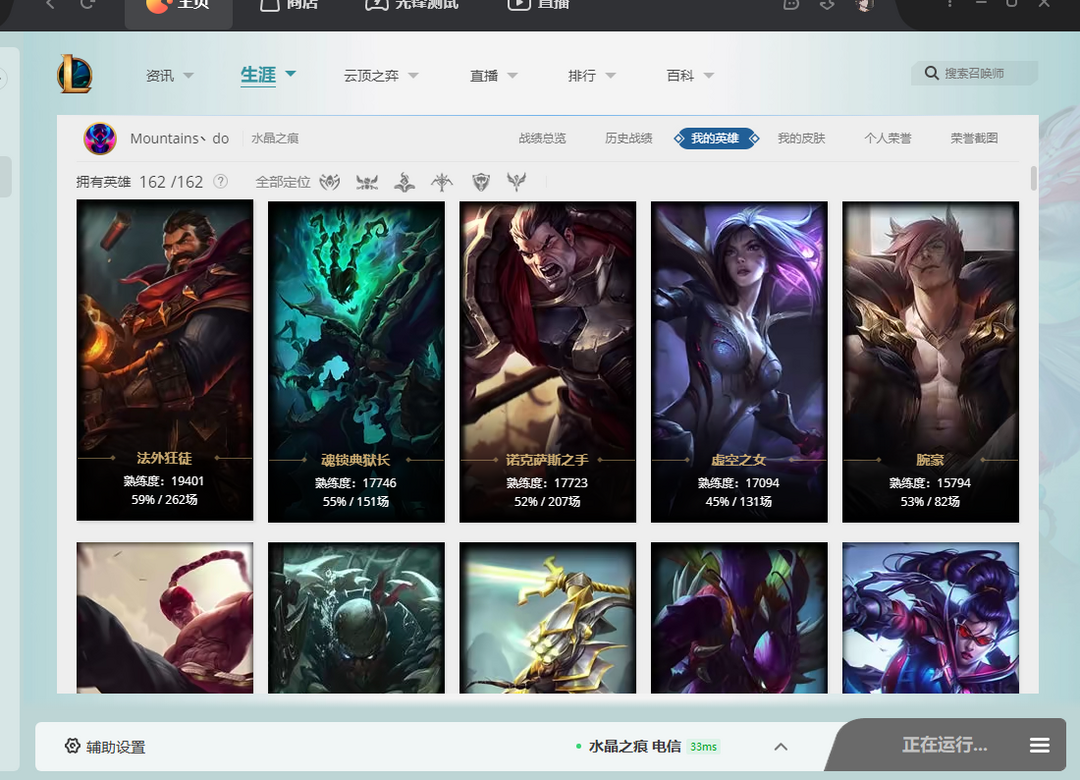Filter heroes by Tank shield icon

(x=481, y=182)
